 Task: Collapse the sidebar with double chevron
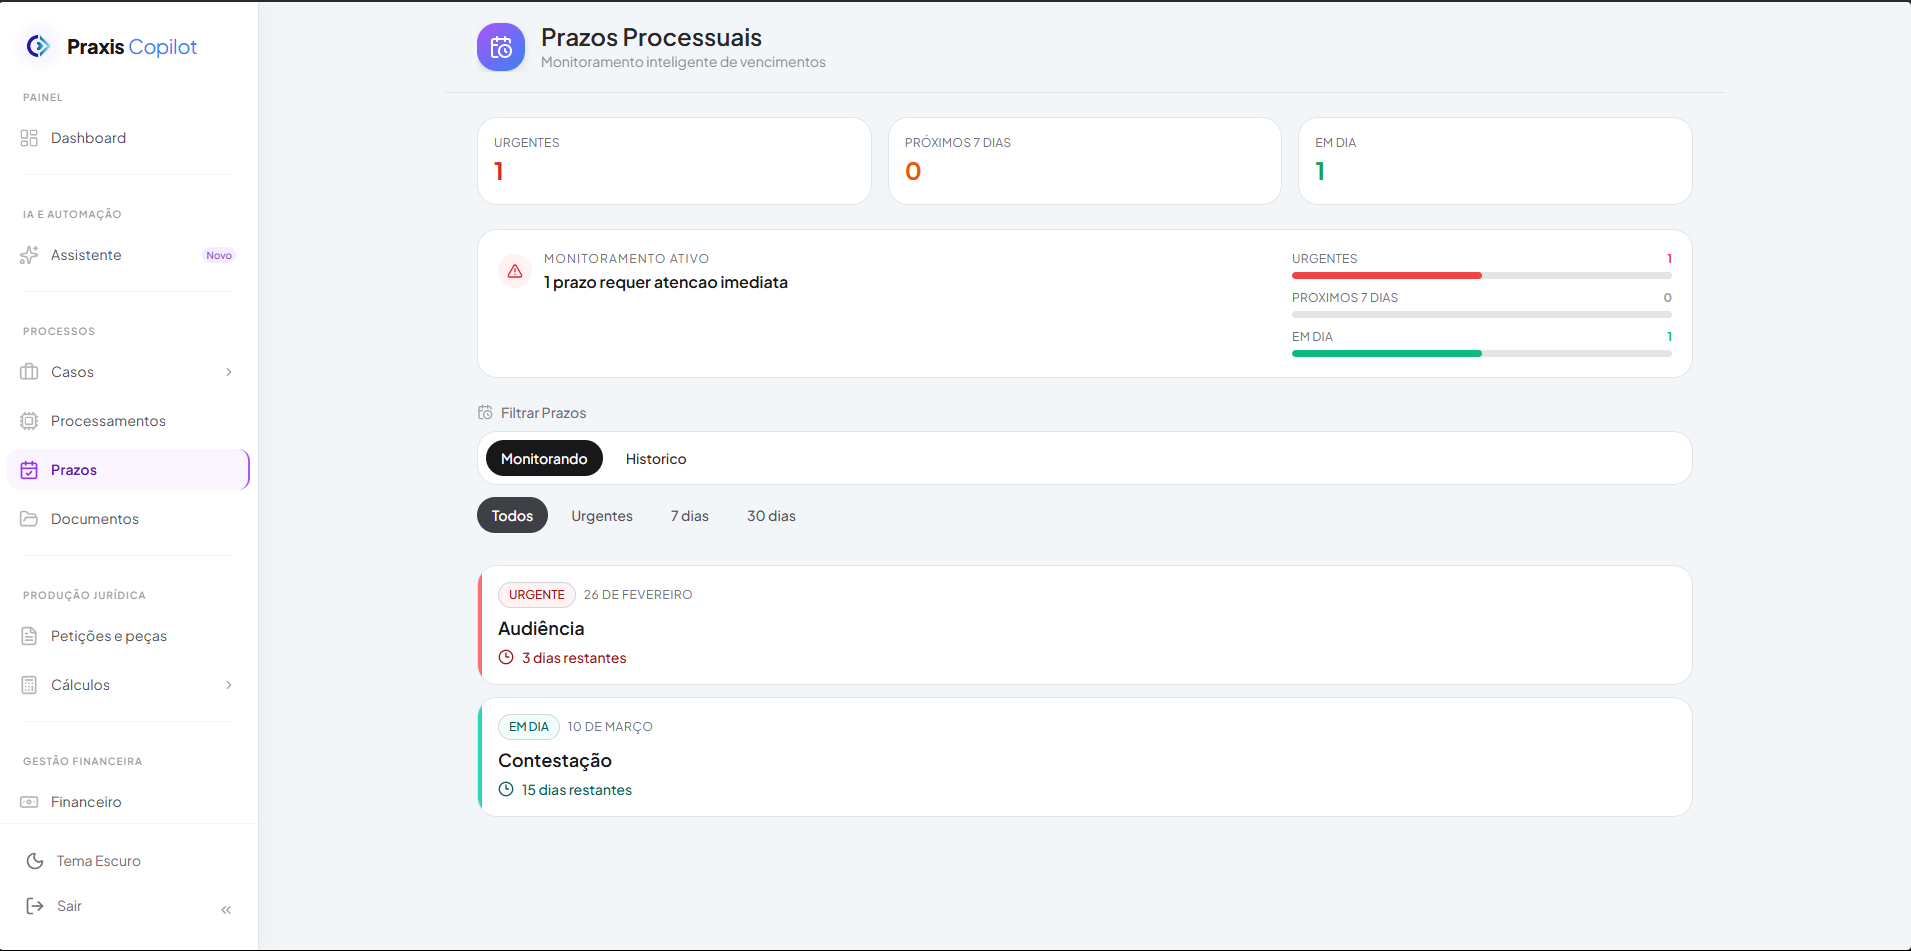tap(226, 909)
